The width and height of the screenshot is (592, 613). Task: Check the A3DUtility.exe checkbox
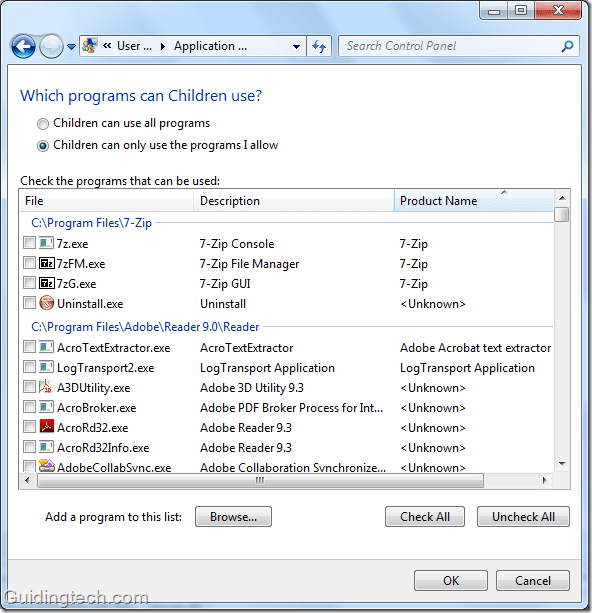pos(29,387)
